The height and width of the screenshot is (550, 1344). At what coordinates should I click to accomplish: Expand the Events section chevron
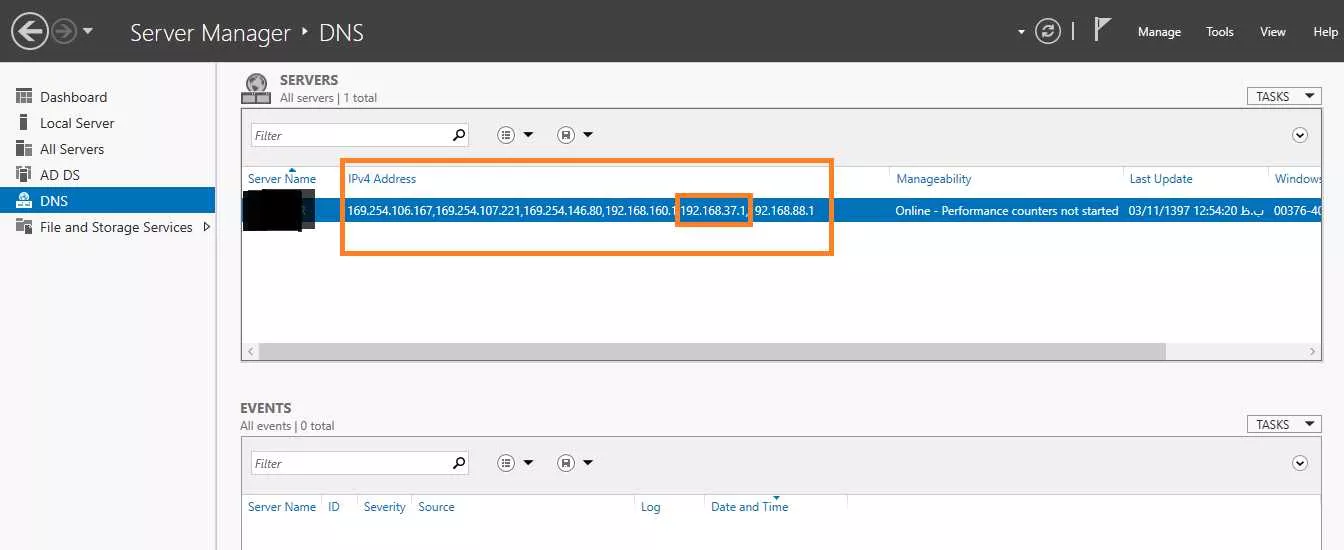click(1300, 462)
